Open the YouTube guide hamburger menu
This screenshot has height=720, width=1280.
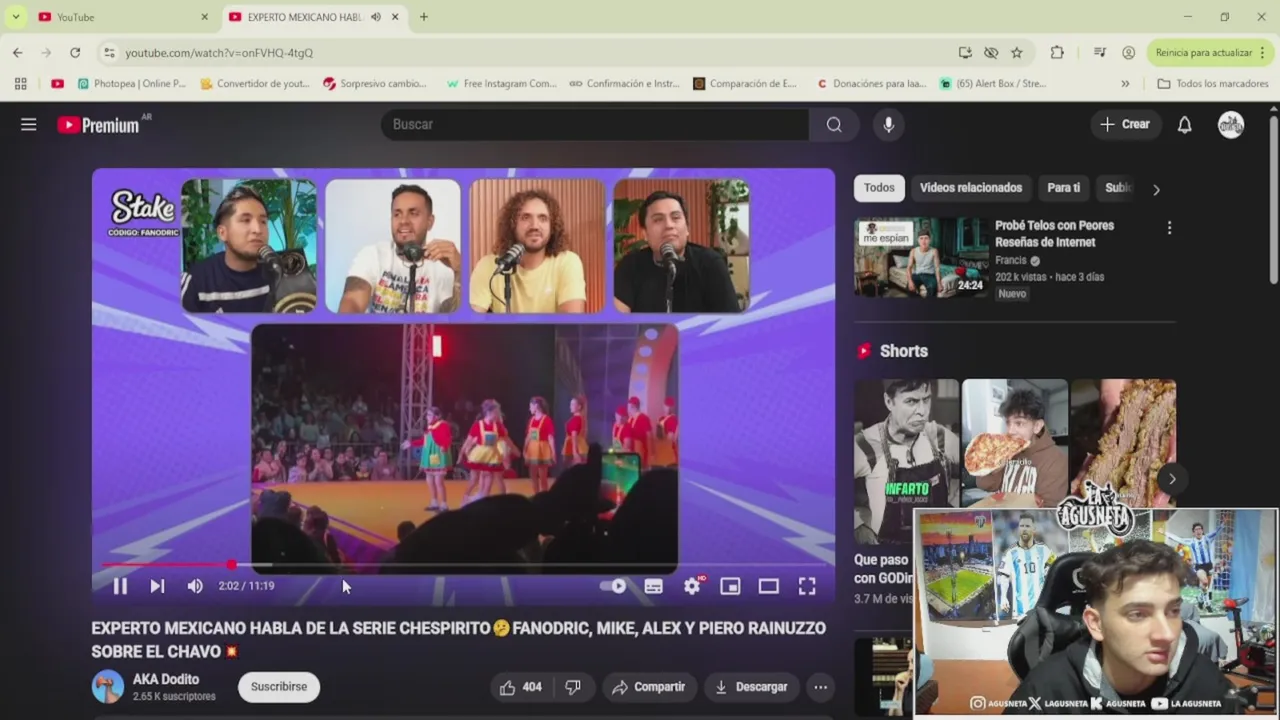[28, 124]
